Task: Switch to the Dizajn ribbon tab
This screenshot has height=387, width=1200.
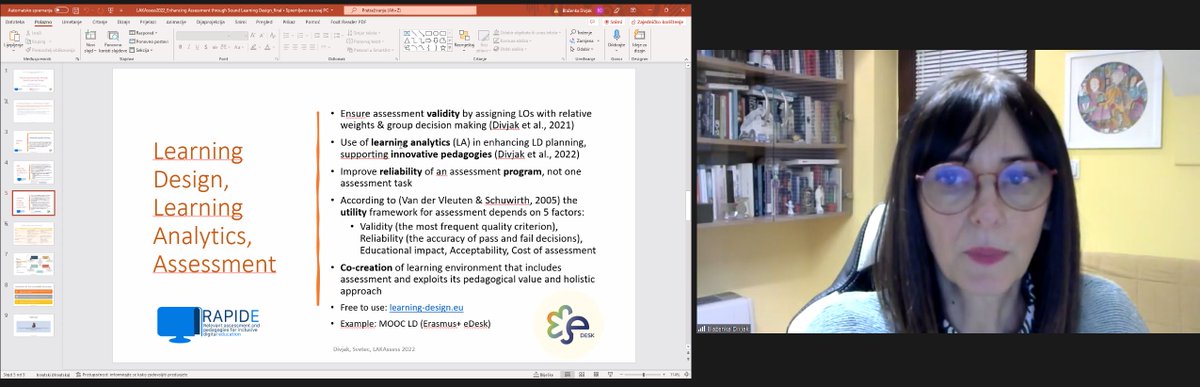Action: tap(124, 22)
